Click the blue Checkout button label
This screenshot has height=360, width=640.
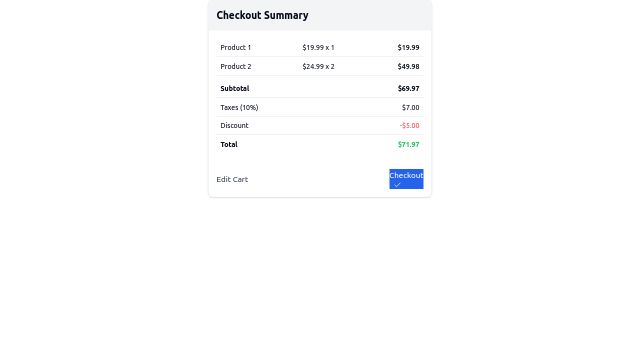(x=406, y=175)
